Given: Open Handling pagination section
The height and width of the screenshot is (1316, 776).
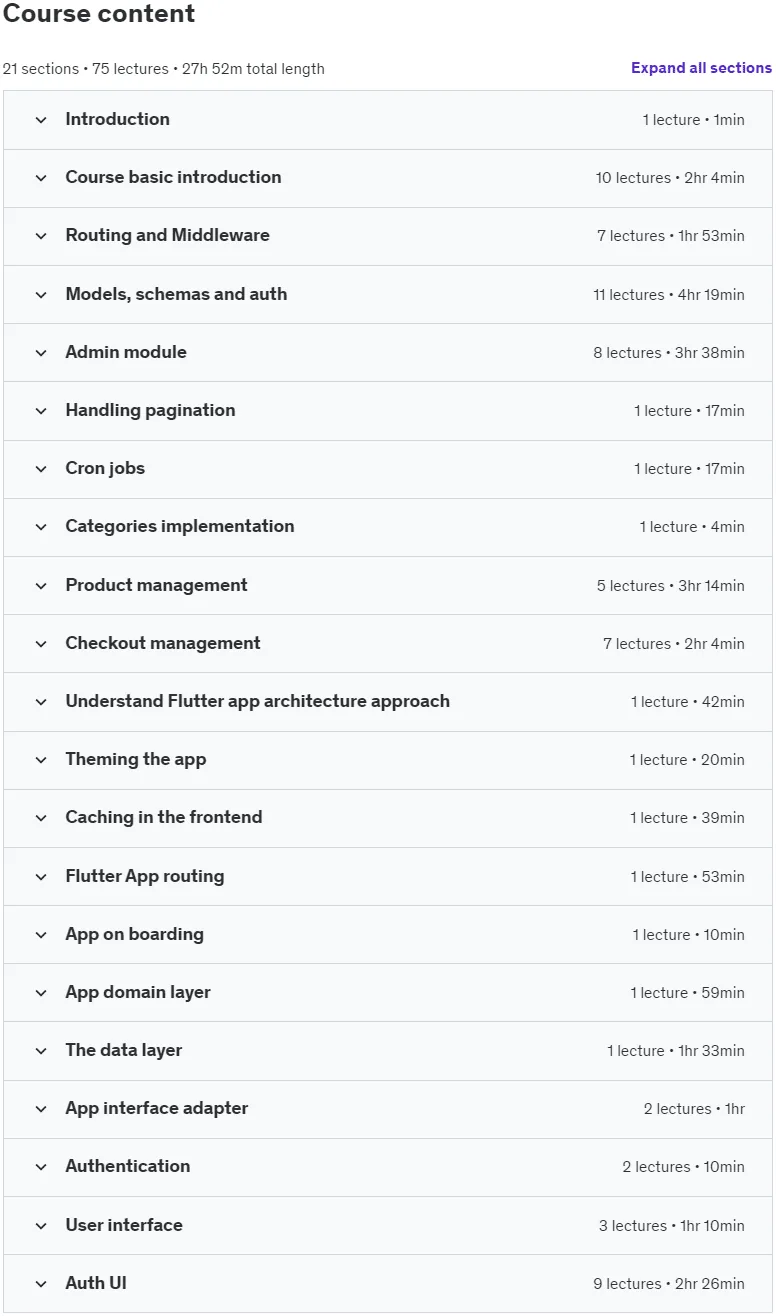Looking at the screenshot, I should (388, 410).
